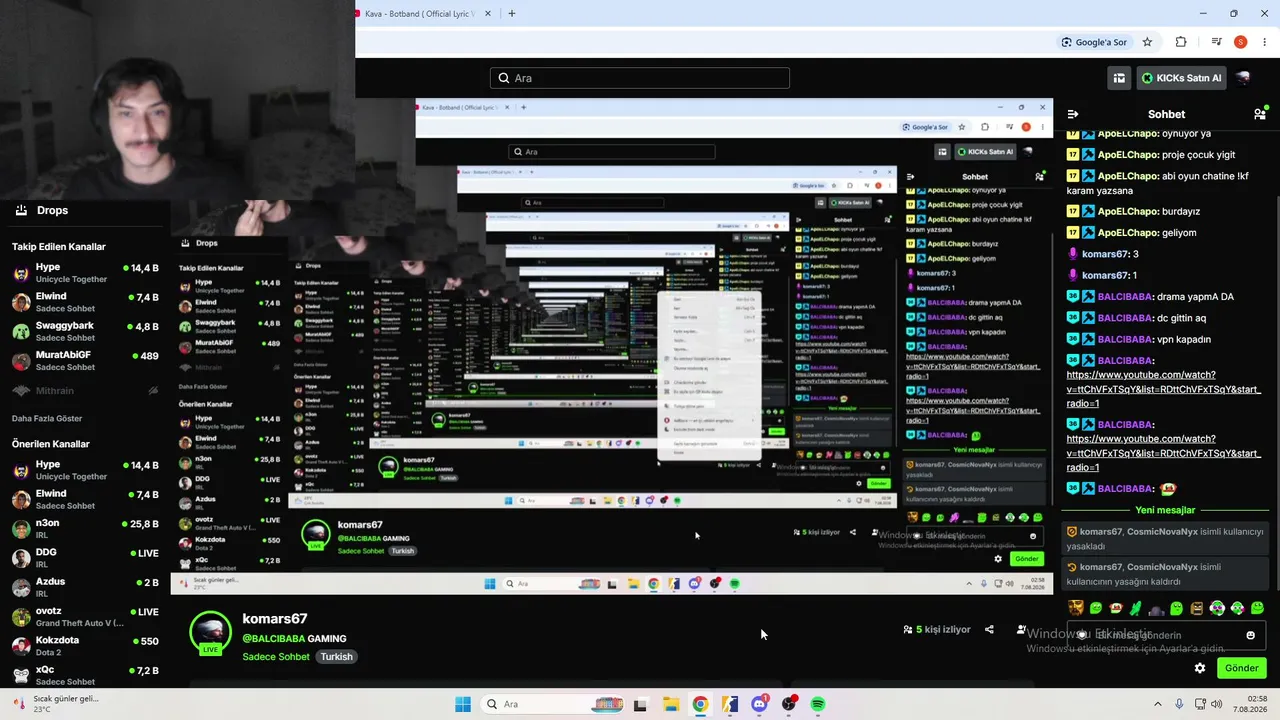Viewport: 1280px width, 720px height.
Task: Click the komars67 stream title
Action: [275, 619]
